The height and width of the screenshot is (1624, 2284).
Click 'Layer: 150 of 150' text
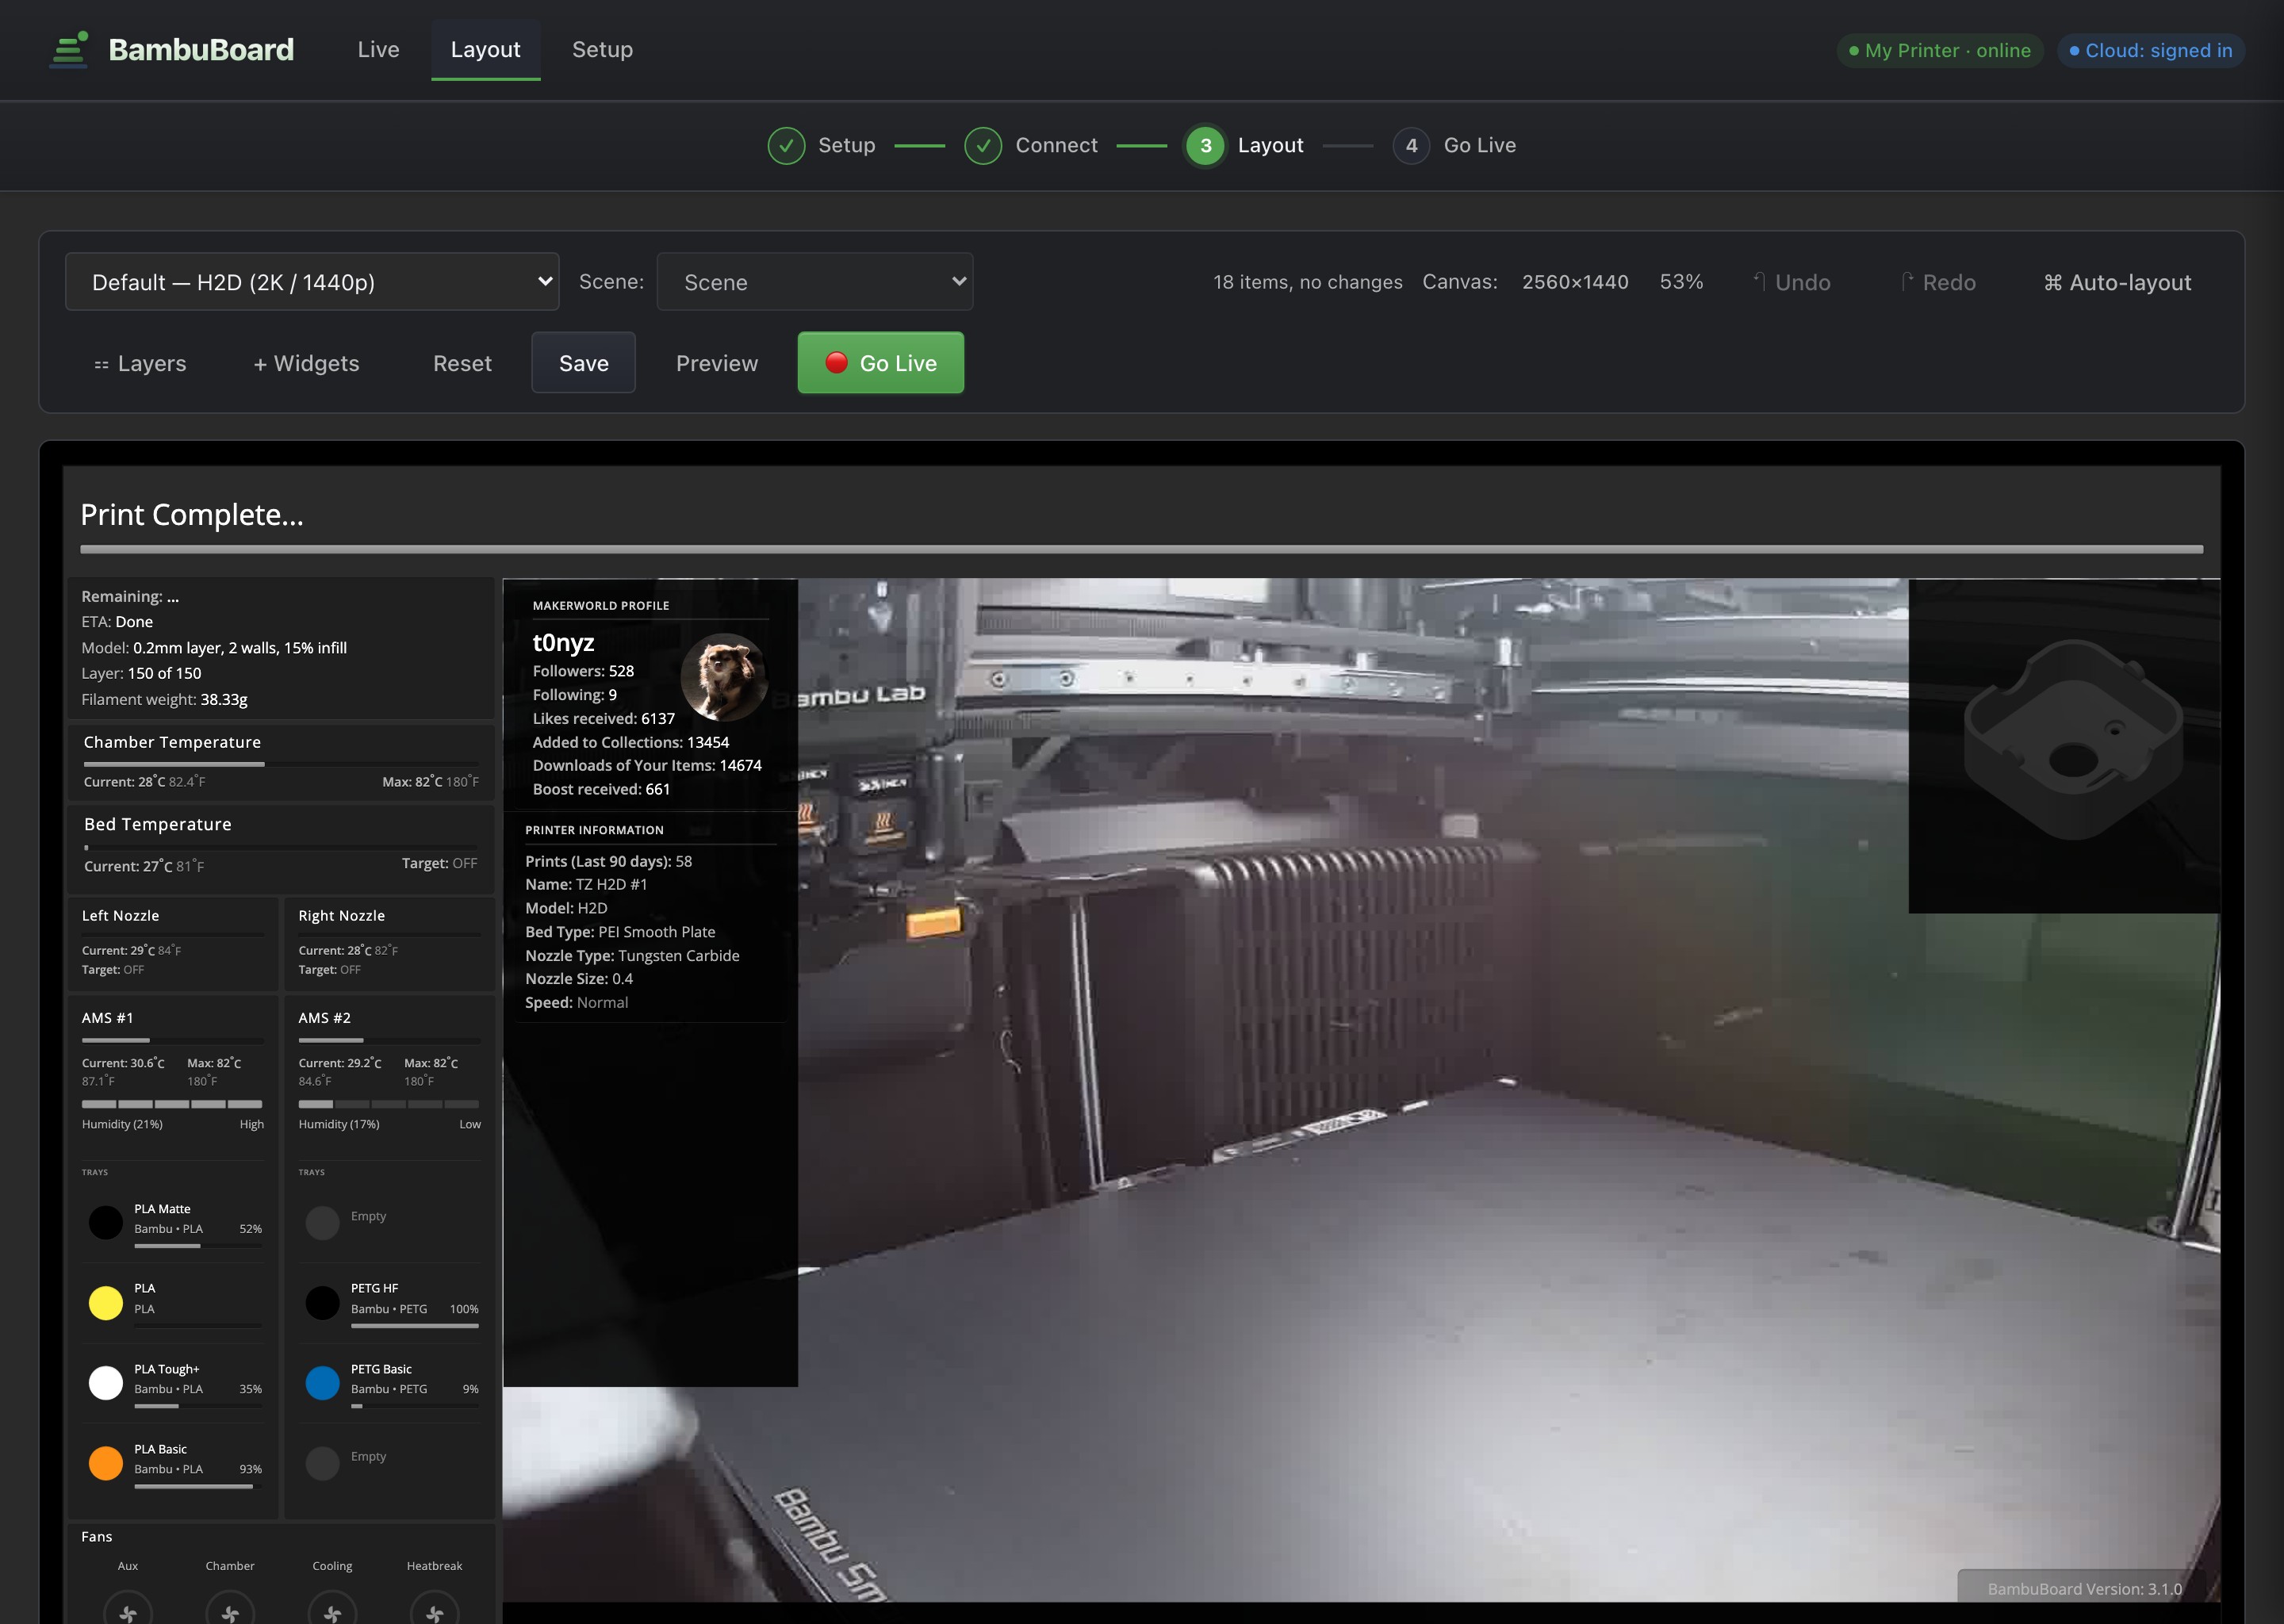pyautogui.click(x=141, y=673)
